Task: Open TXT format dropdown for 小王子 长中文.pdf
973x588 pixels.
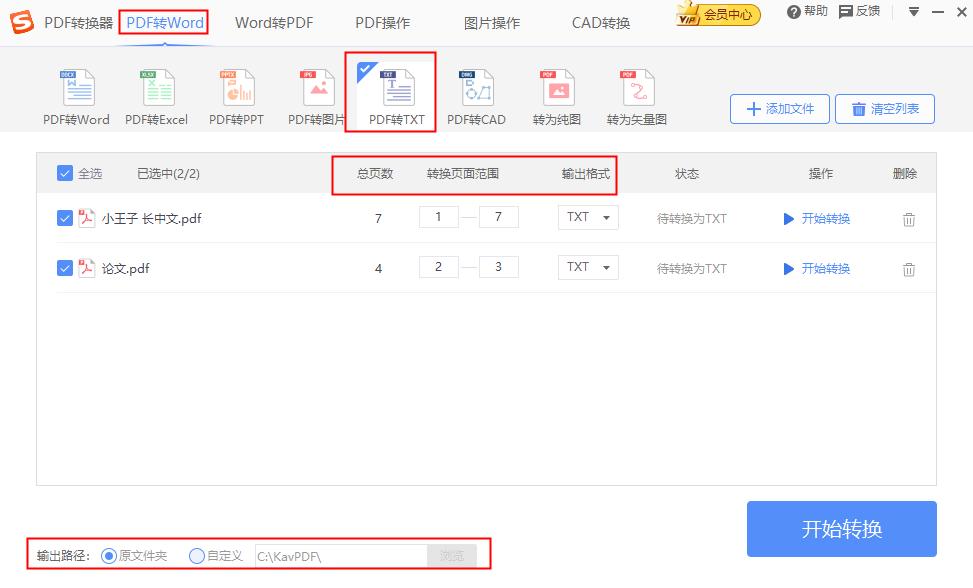Action: tap(588, 218)
